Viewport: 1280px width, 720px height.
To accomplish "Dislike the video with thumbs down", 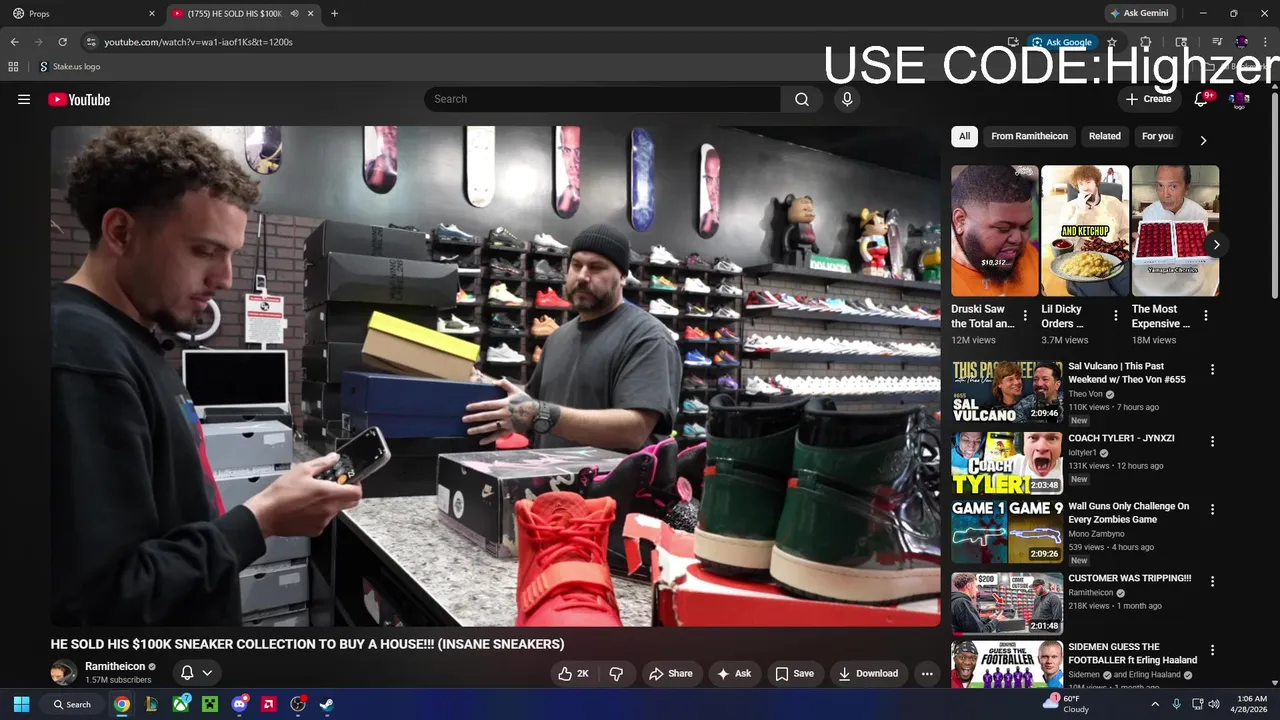I will 616,674.
